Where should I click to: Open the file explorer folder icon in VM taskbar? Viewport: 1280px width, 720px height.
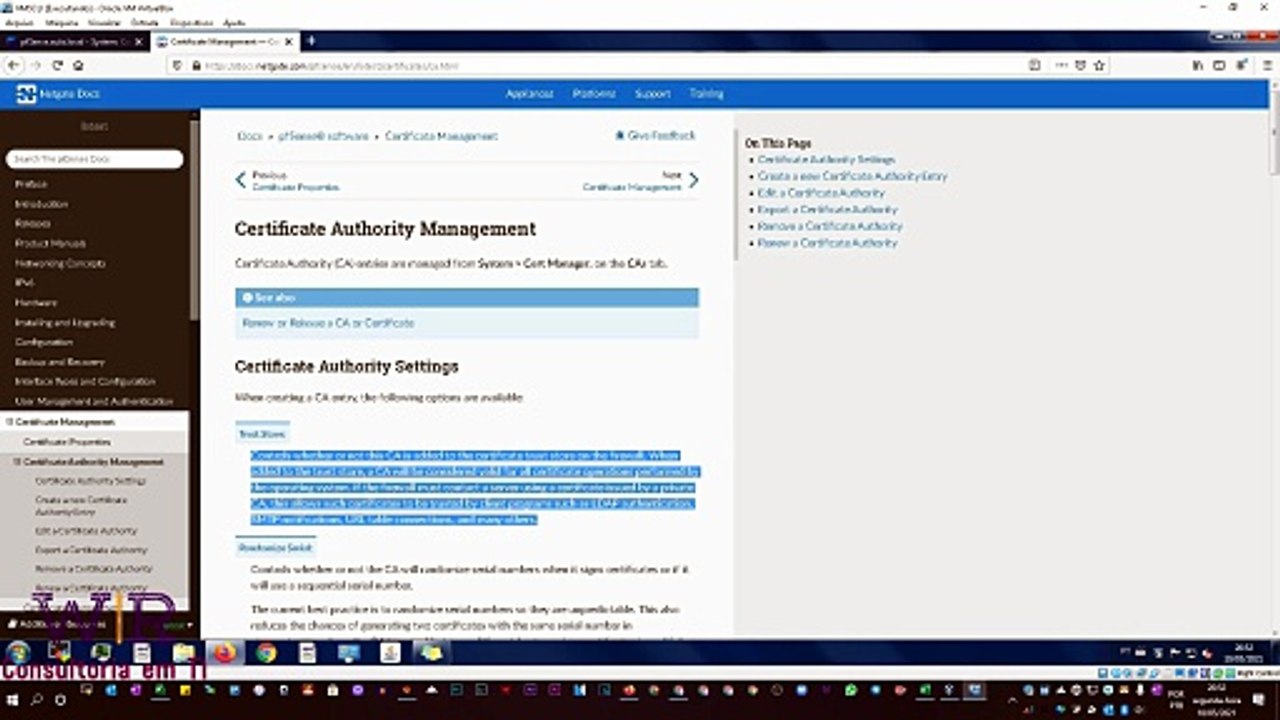(x=183, y=653)
